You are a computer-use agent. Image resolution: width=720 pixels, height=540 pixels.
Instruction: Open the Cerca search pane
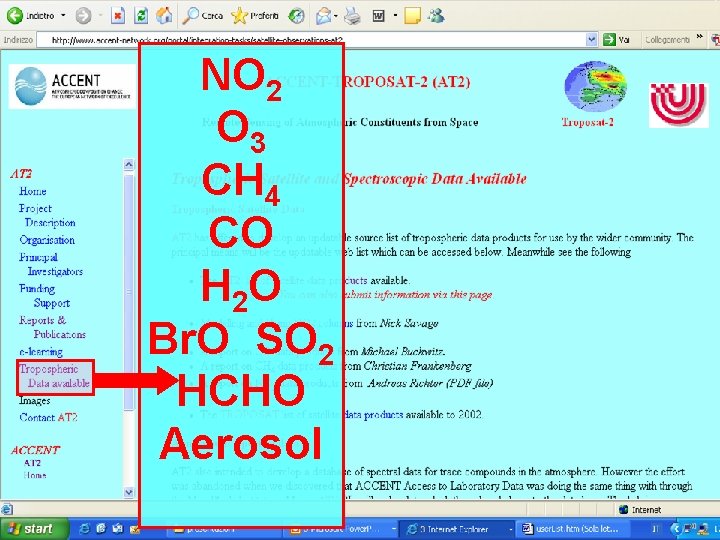pyautogui.click(x=202, y=16)
